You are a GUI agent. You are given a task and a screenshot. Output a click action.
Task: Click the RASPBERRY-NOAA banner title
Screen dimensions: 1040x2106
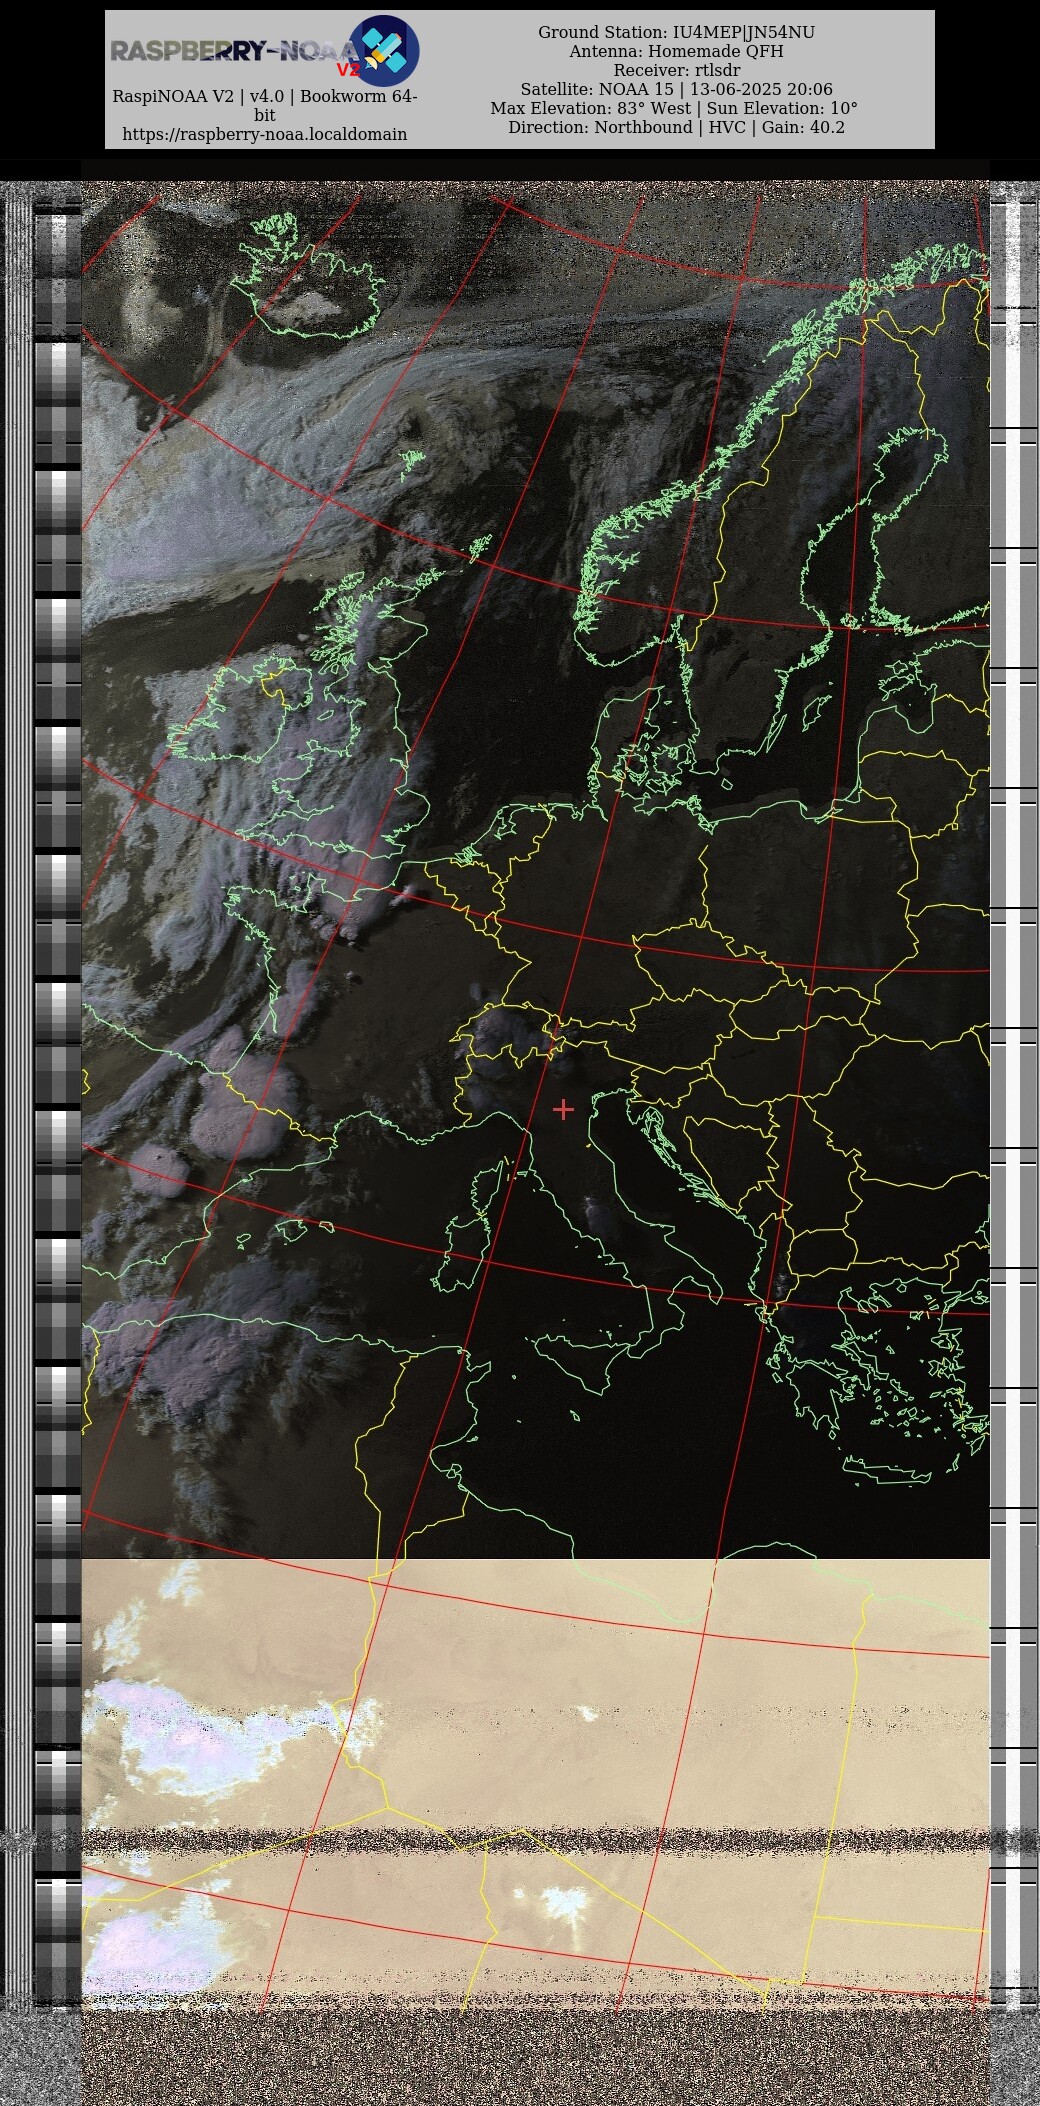tap(235, 51)
